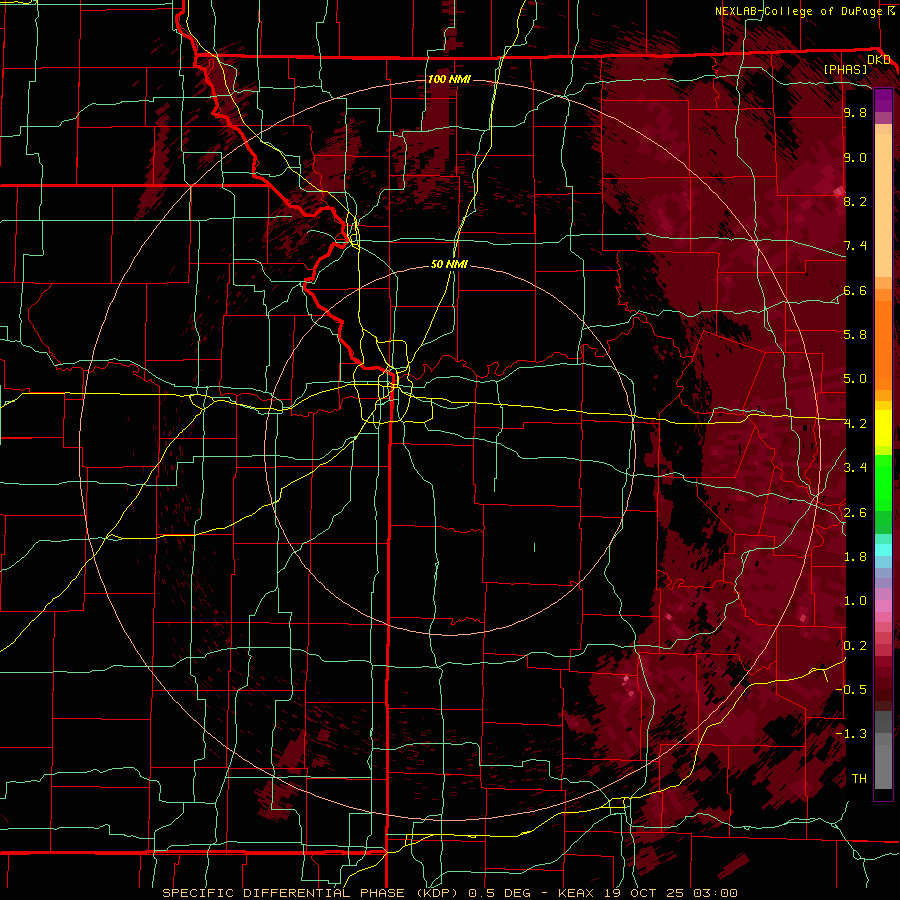Click the 3.4 legend scale value
Image resolution: width=900 pixels, height=900 pixels.
[855, 468]
